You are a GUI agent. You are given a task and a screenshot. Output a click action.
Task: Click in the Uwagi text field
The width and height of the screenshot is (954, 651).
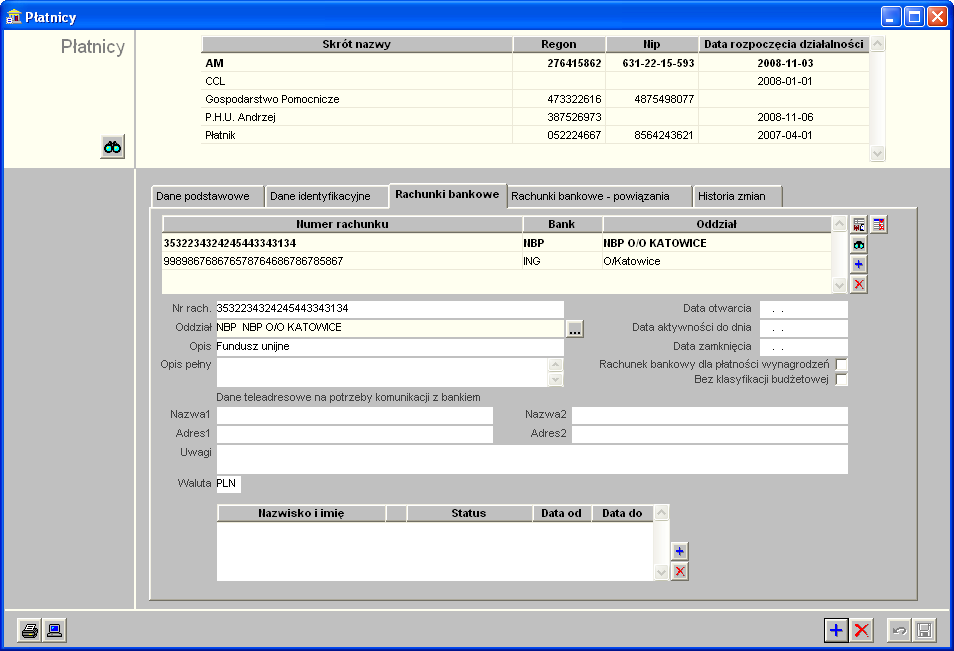[x=532, y=459]
